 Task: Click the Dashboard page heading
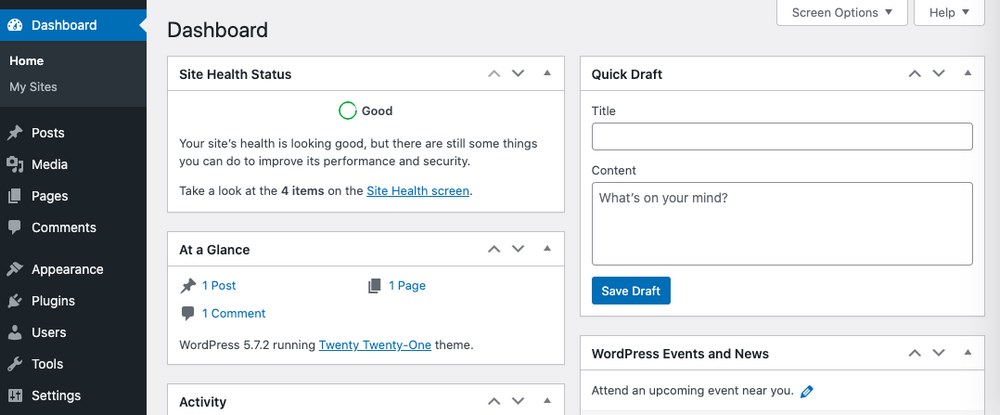(217, 30)
